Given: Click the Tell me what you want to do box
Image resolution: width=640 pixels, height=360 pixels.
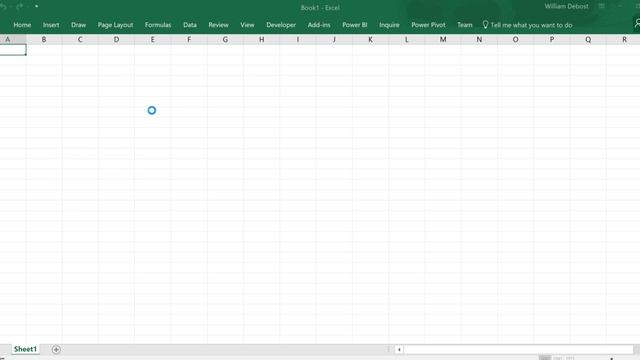Looking at the screenshot, I should point(531,25).
